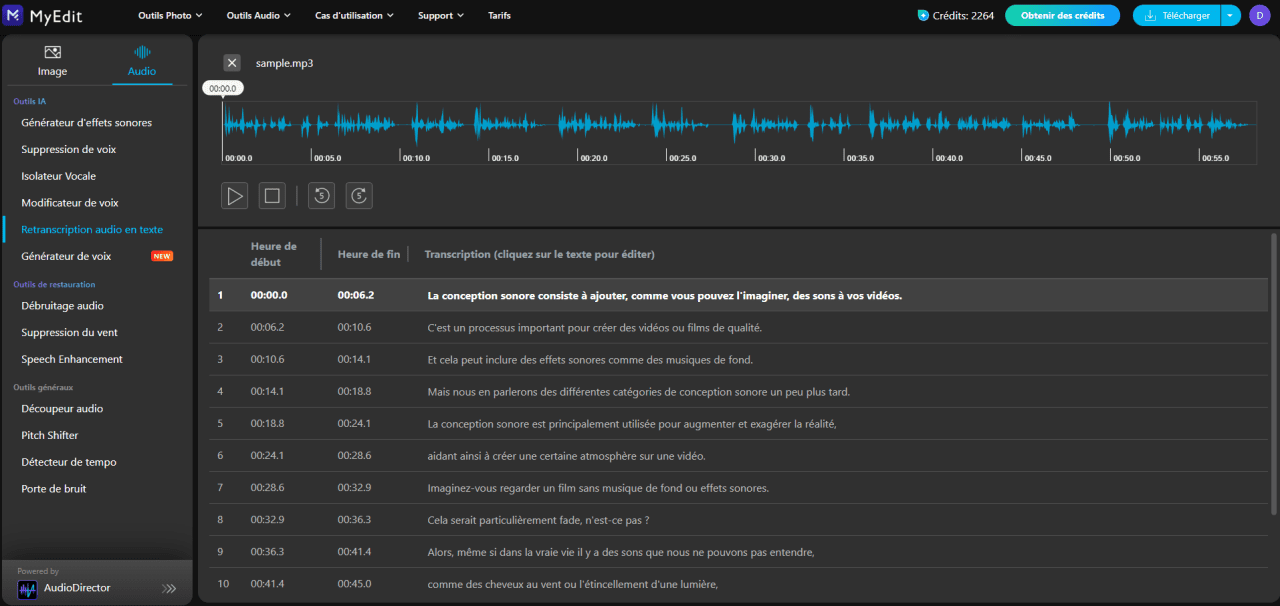Expand the Cas d'utilisation menu
This screenshot has height=606, width=1280.
tap(354, 15)
